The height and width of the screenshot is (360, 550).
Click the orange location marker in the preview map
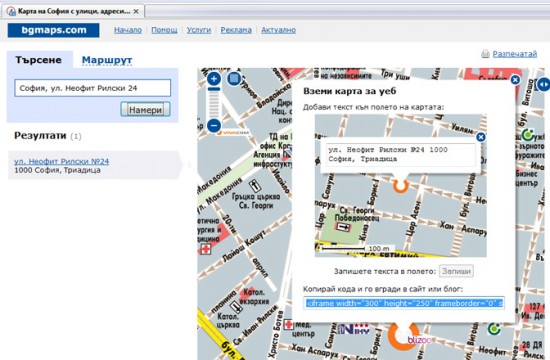click(401, 186)
